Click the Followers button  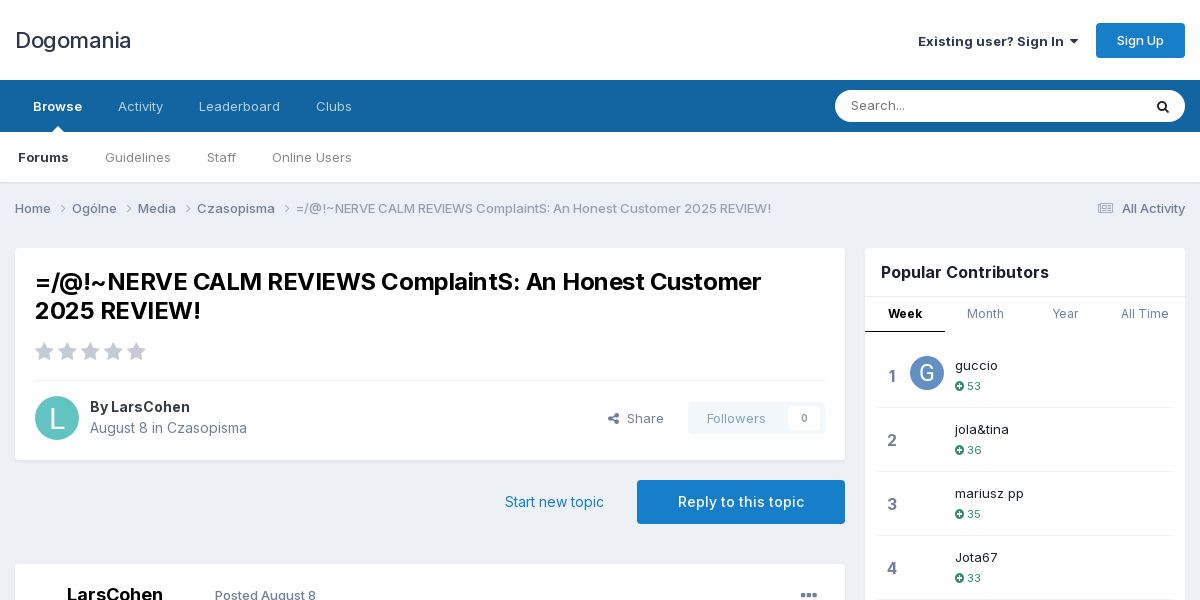(x=736, y=418)
